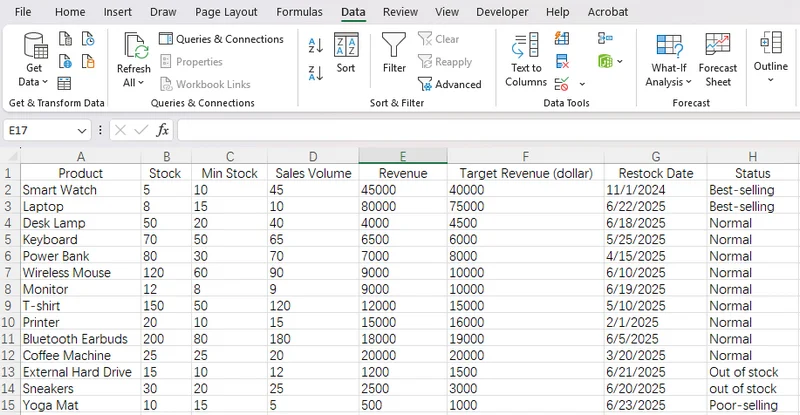Sort Z to A descending
Viewport: 800px width, 415px height.
coord(316,73)
